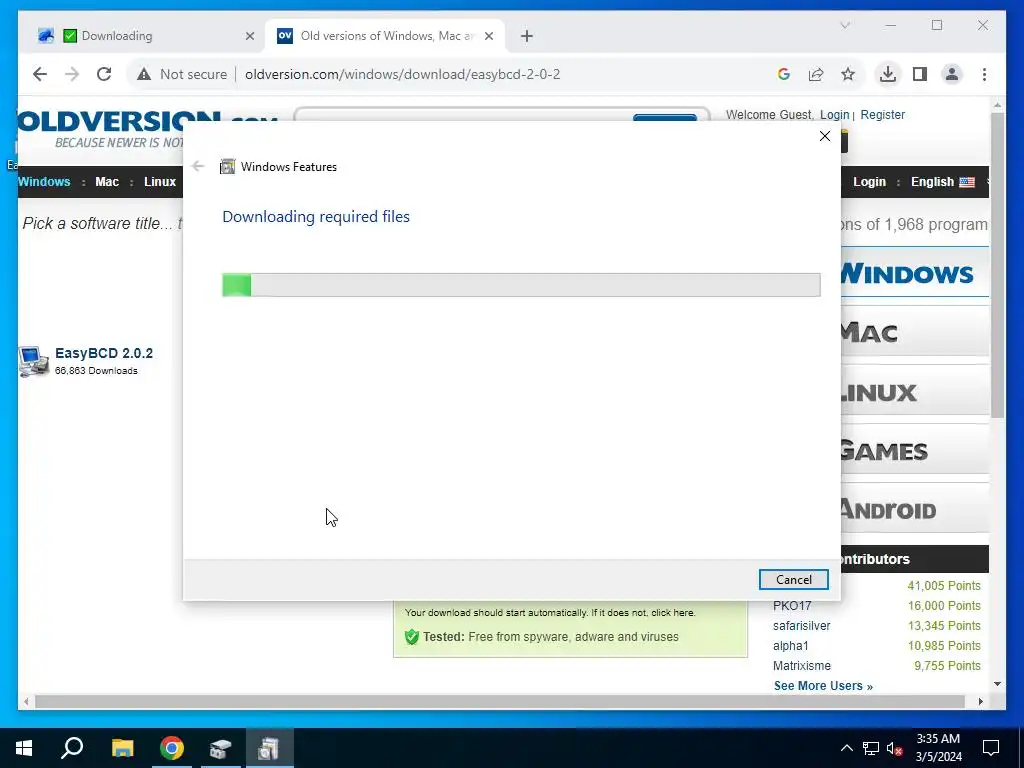Image resolution: width=1024 pixels, height=768 pixels.
Task: Click the 41,005 Points value
Action: coord(944,586)
